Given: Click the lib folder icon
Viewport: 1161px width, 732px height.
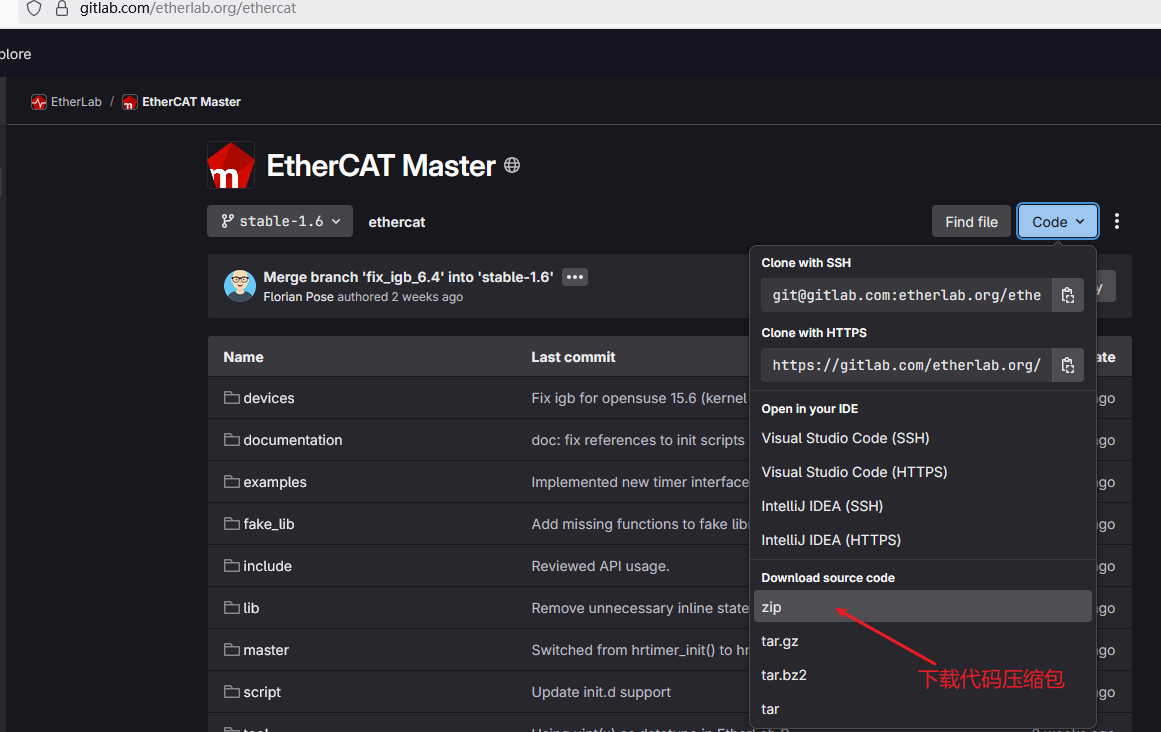Looking at the screenshot, I should pos(232,608).
